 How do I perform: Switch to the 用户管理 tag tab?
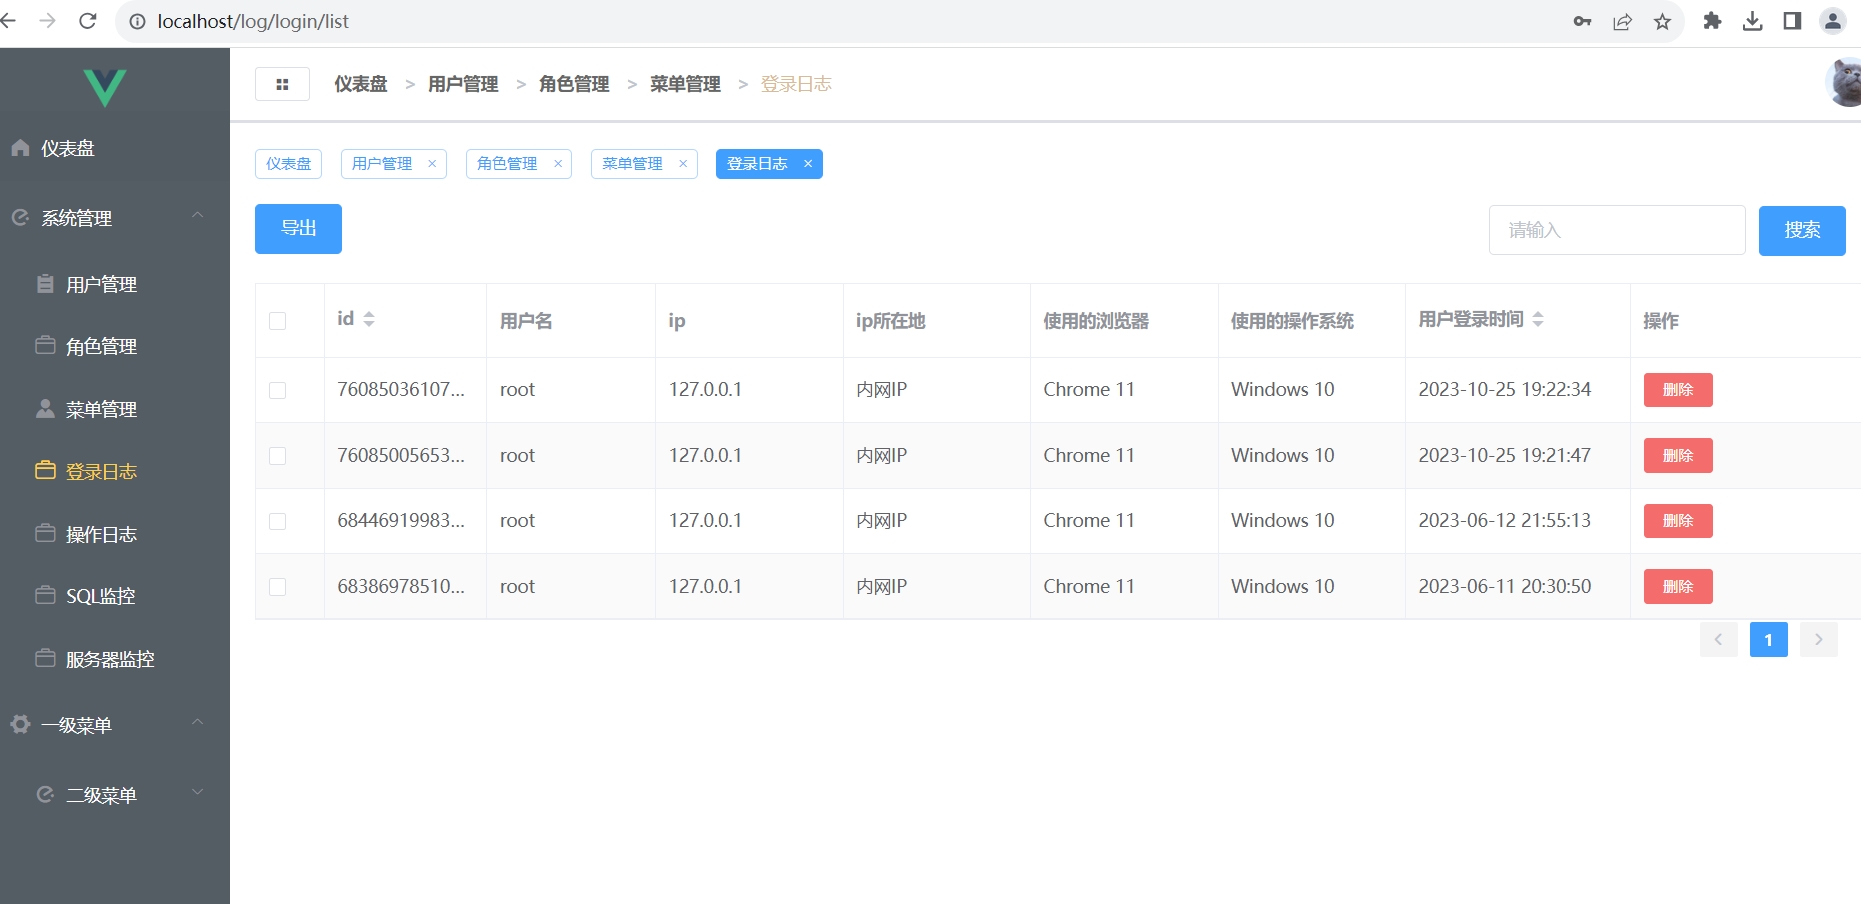[382, 164]
